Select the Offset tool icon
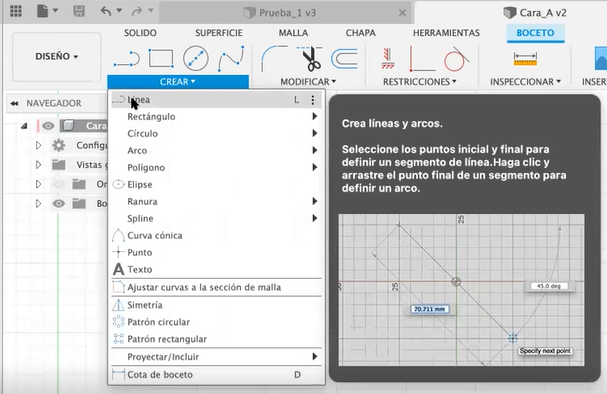This screenshot has height=394, width=607. tap(345, 58)
